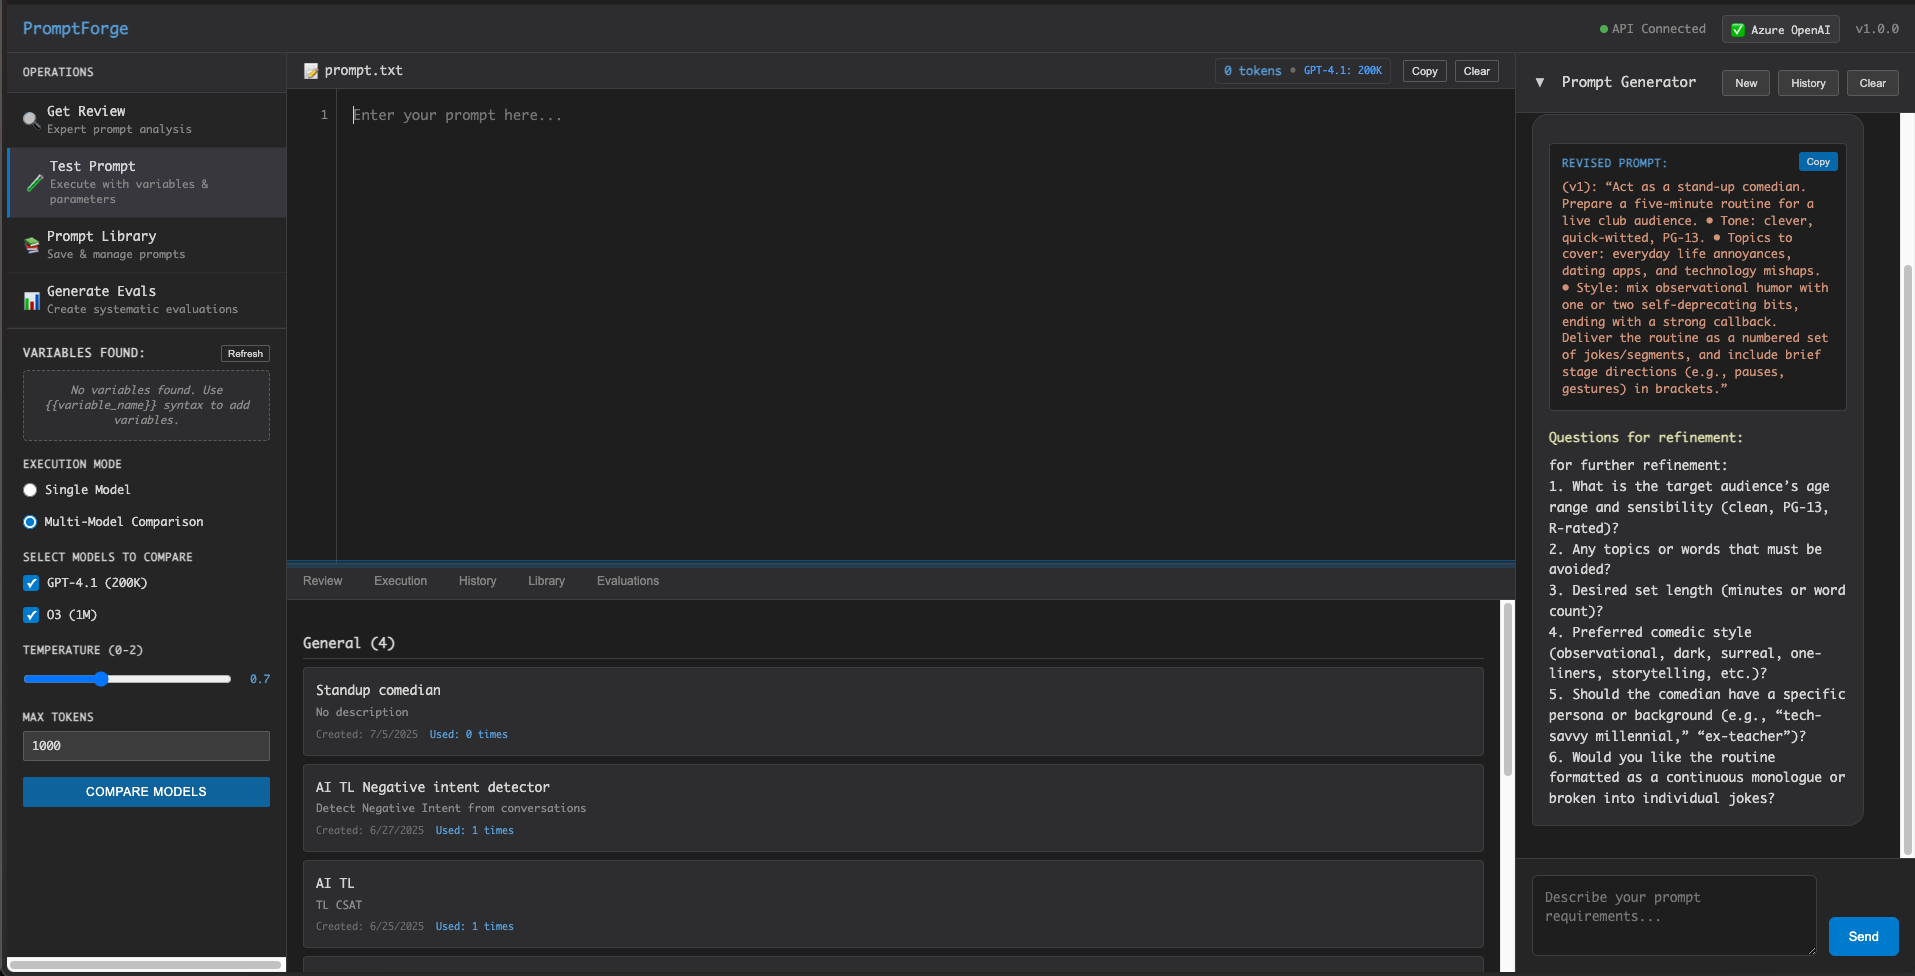Refresh the variables found list
The width and height of the screenshot is (1915, 976).
[x=245, y=353]
